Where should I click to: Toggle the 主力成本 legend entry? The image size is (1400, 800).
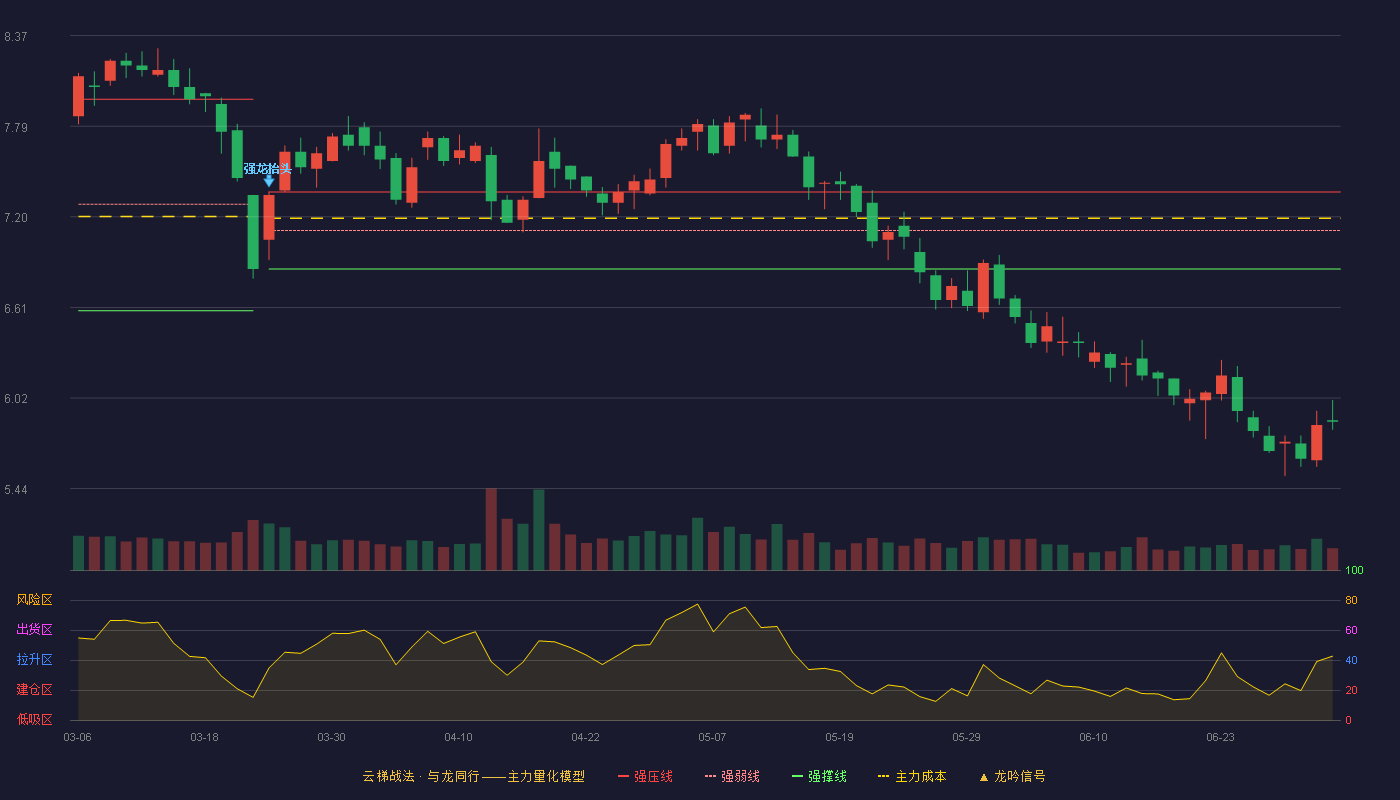click(x=912, y=776)
